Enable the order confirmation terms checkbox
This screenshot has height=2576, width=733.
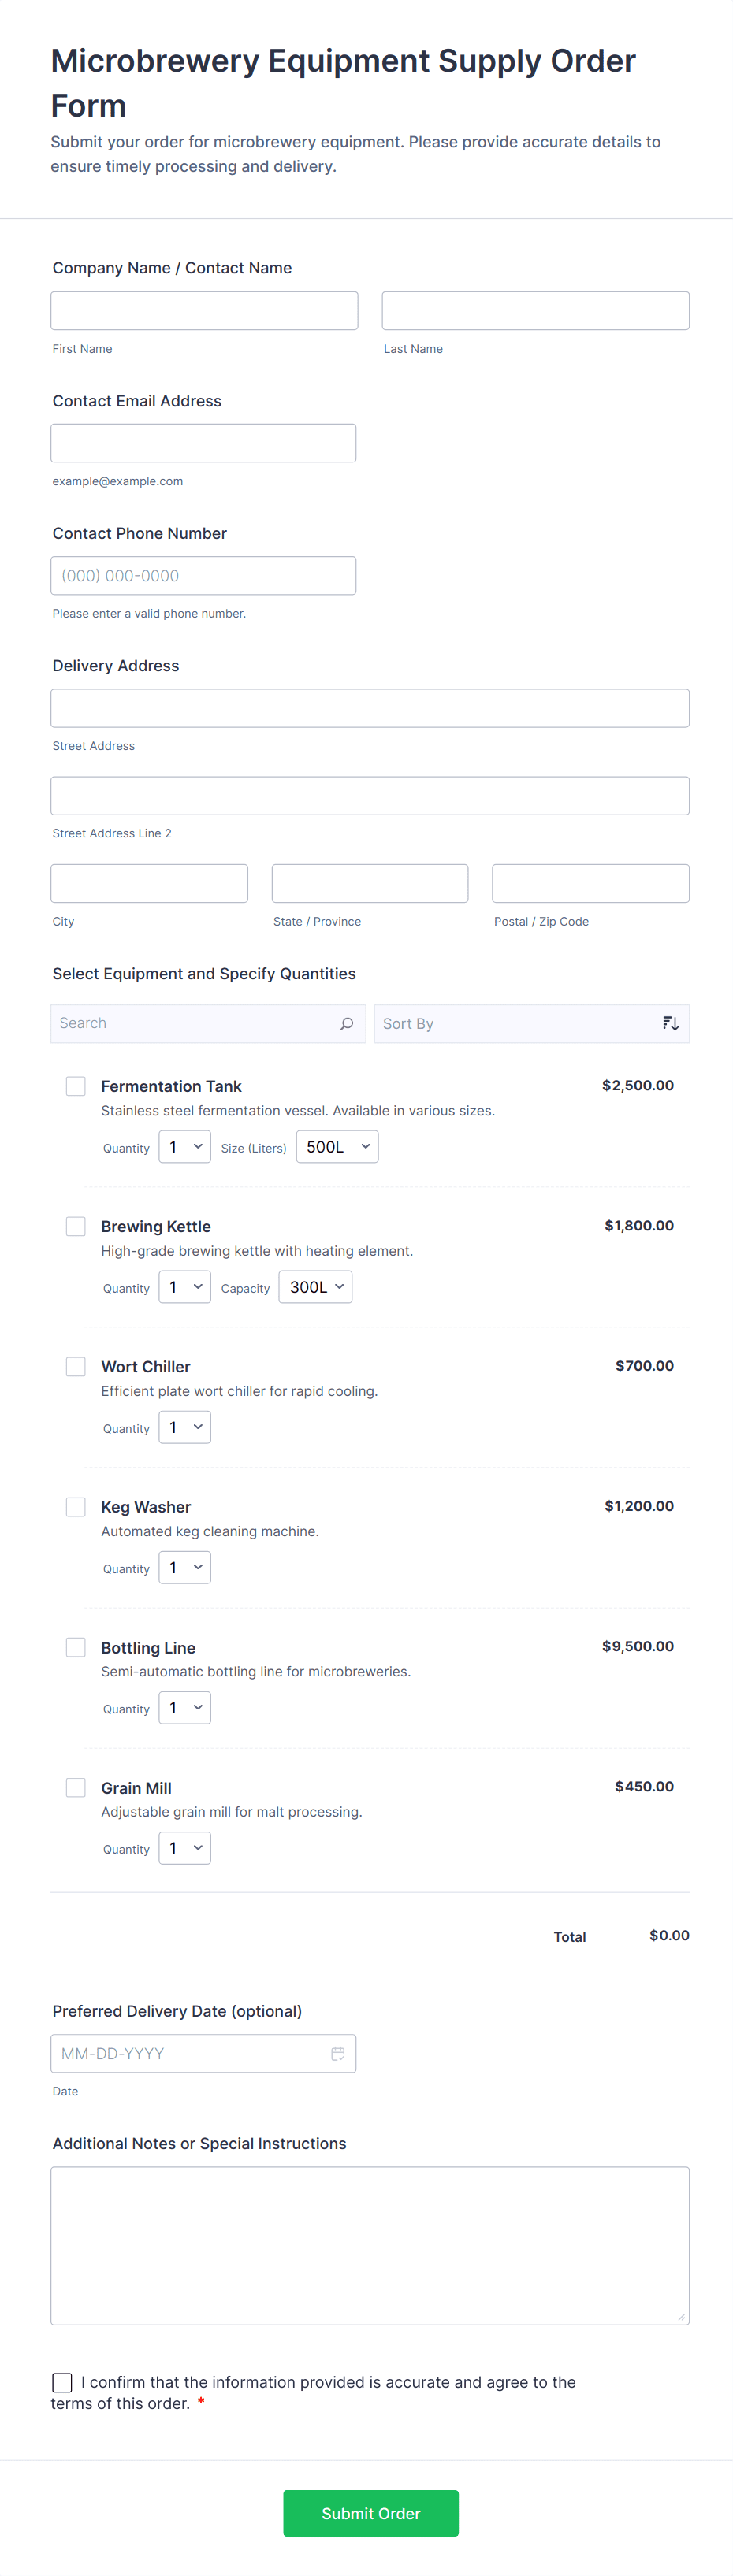[x=62, y=2382]
